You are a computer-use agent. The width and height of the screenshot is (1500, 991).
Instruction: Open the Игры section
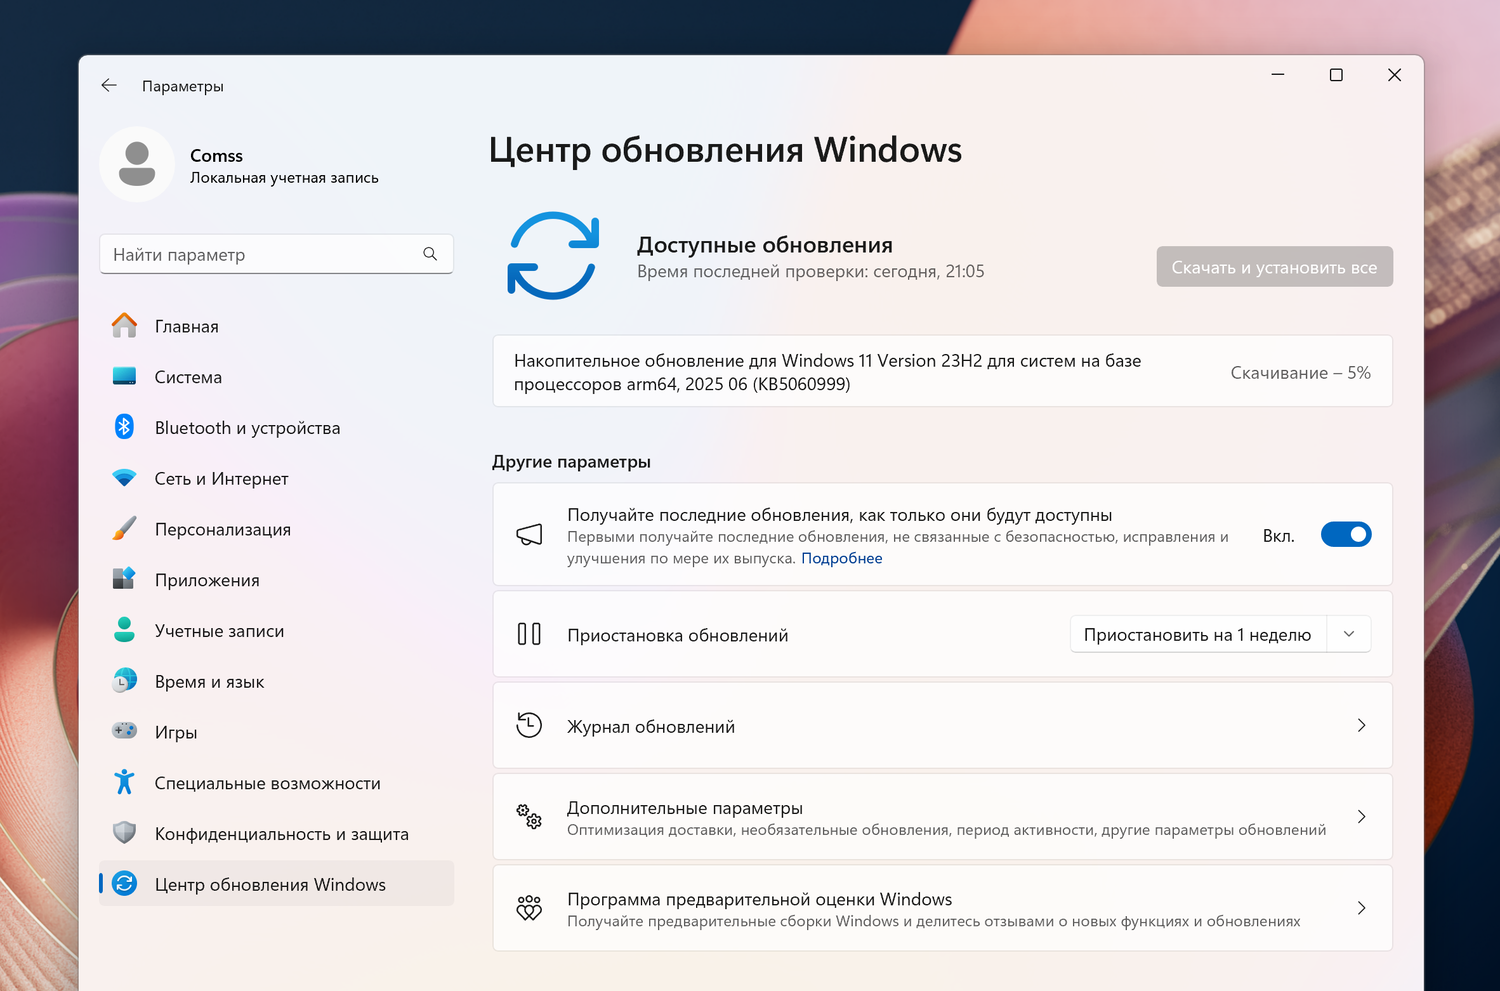click(x=276, y=732)
